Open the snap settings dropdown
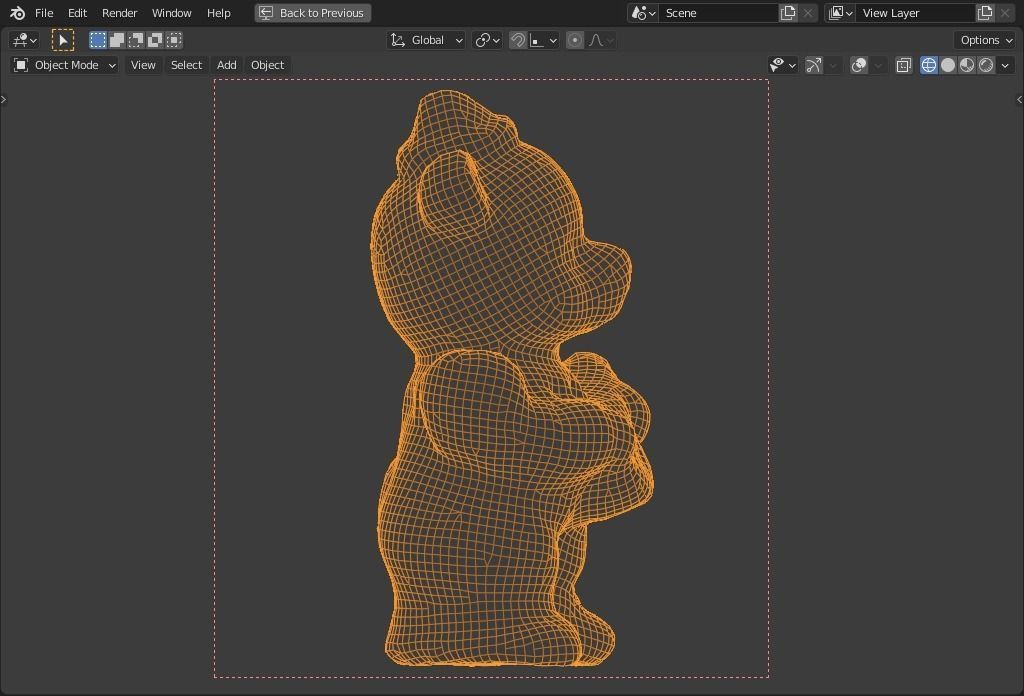The image size is (1024, 696). 543,40
